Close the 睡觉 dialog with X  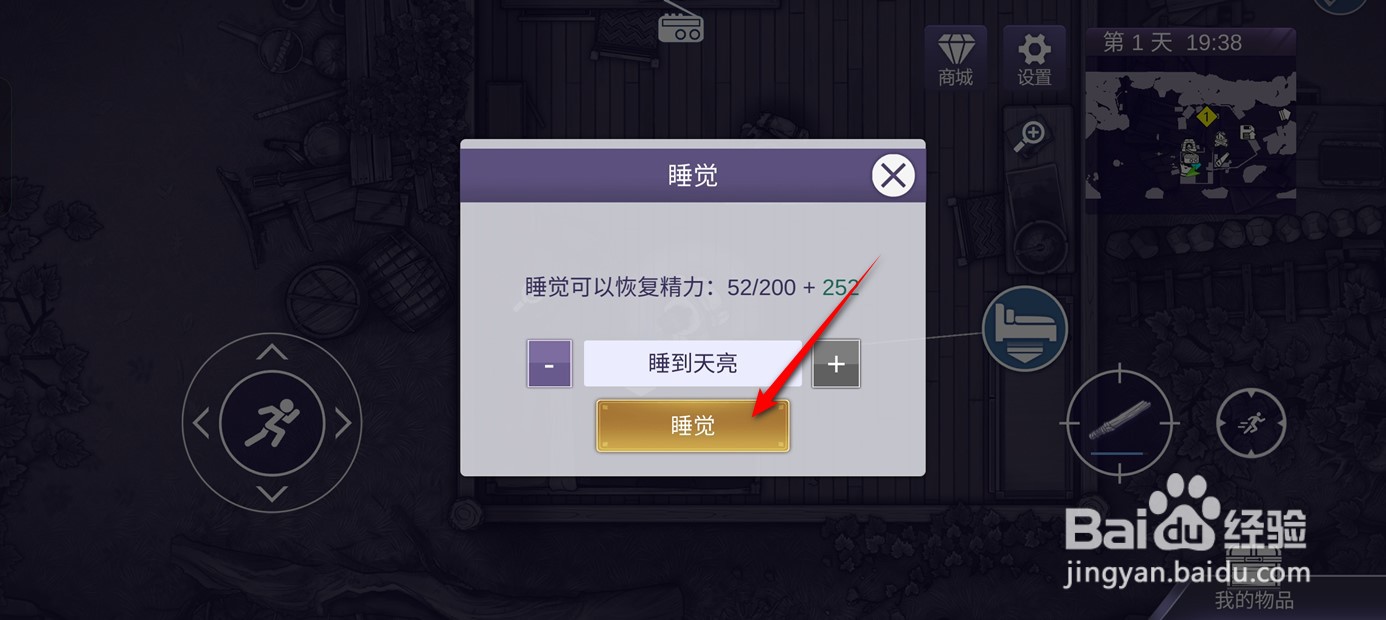tap(893, 176)
